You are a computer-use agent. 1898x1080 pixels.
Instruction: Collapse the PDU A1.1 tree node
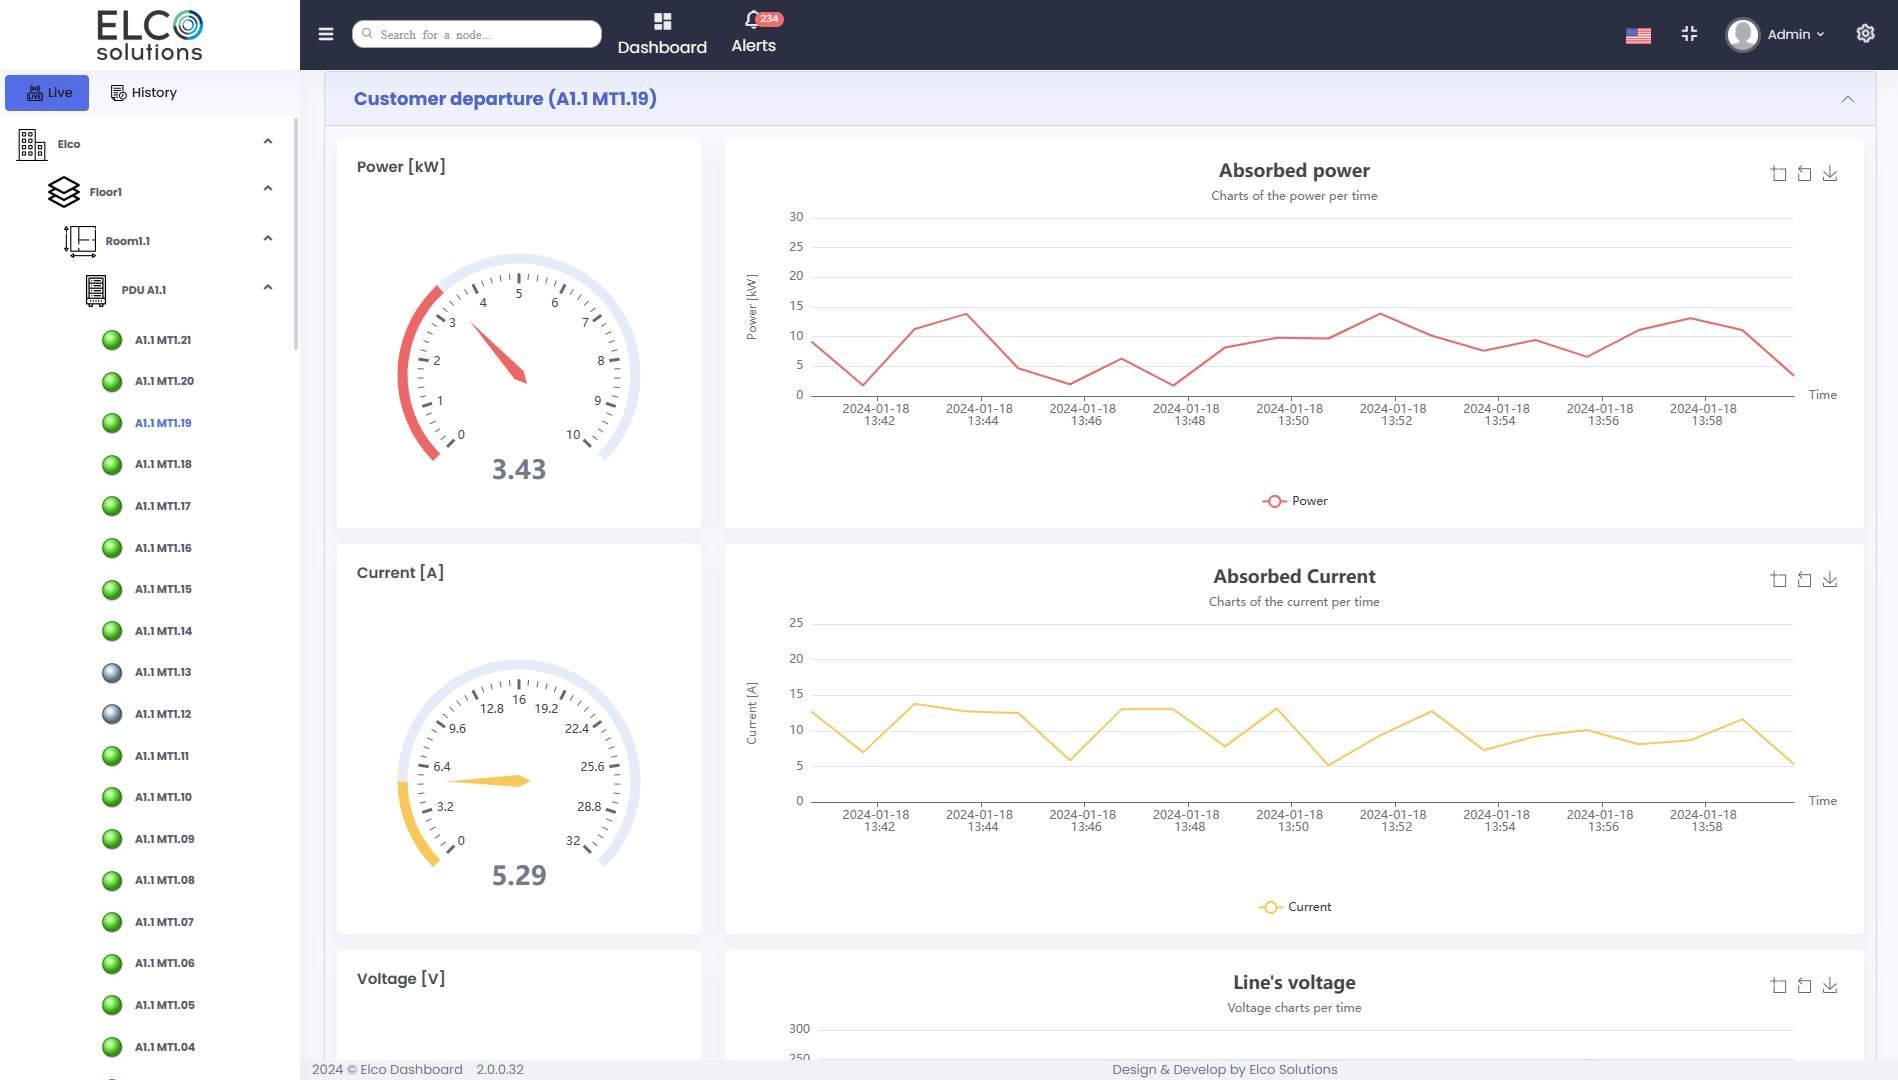click(x=267, y=286)
